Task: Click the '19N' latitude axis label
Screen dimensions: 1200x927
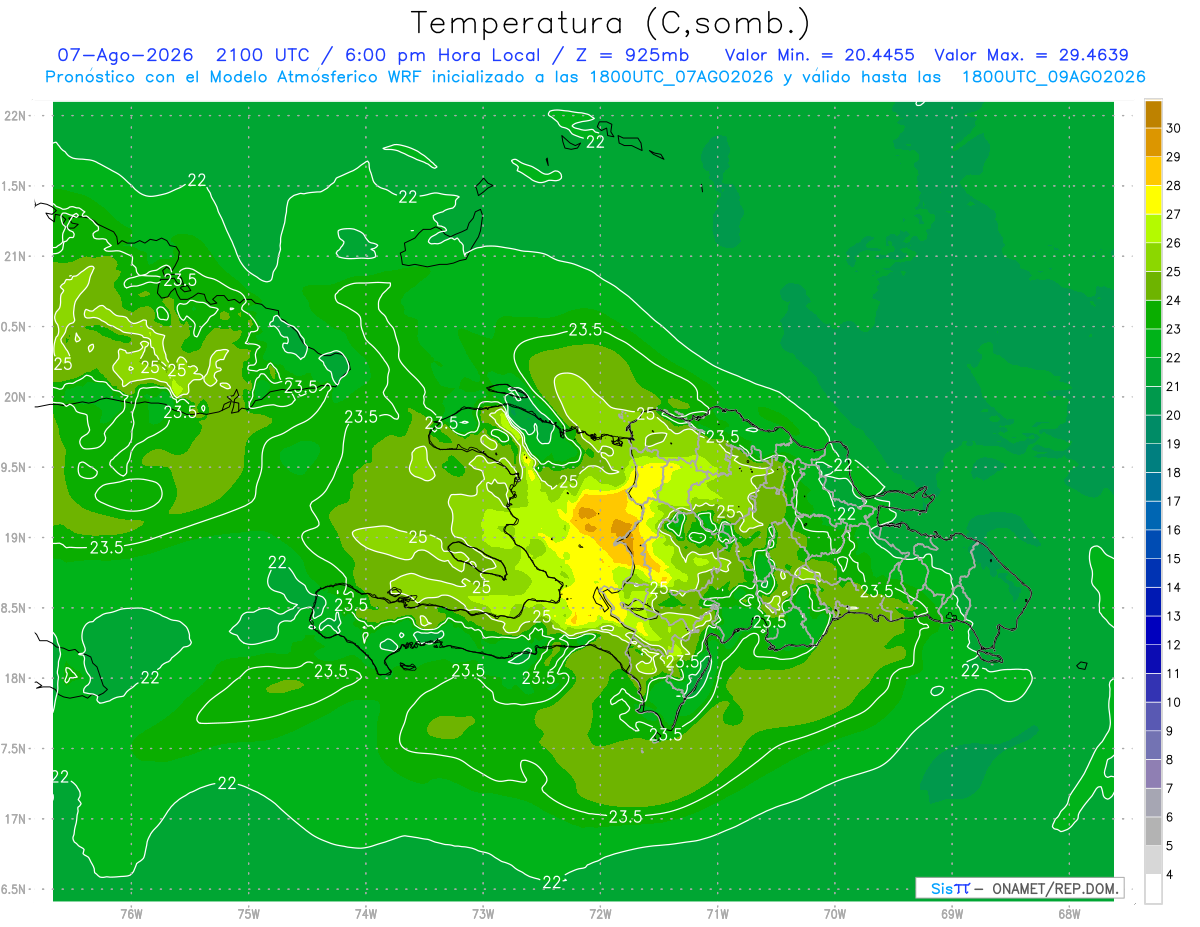Action: click(15, 538)
